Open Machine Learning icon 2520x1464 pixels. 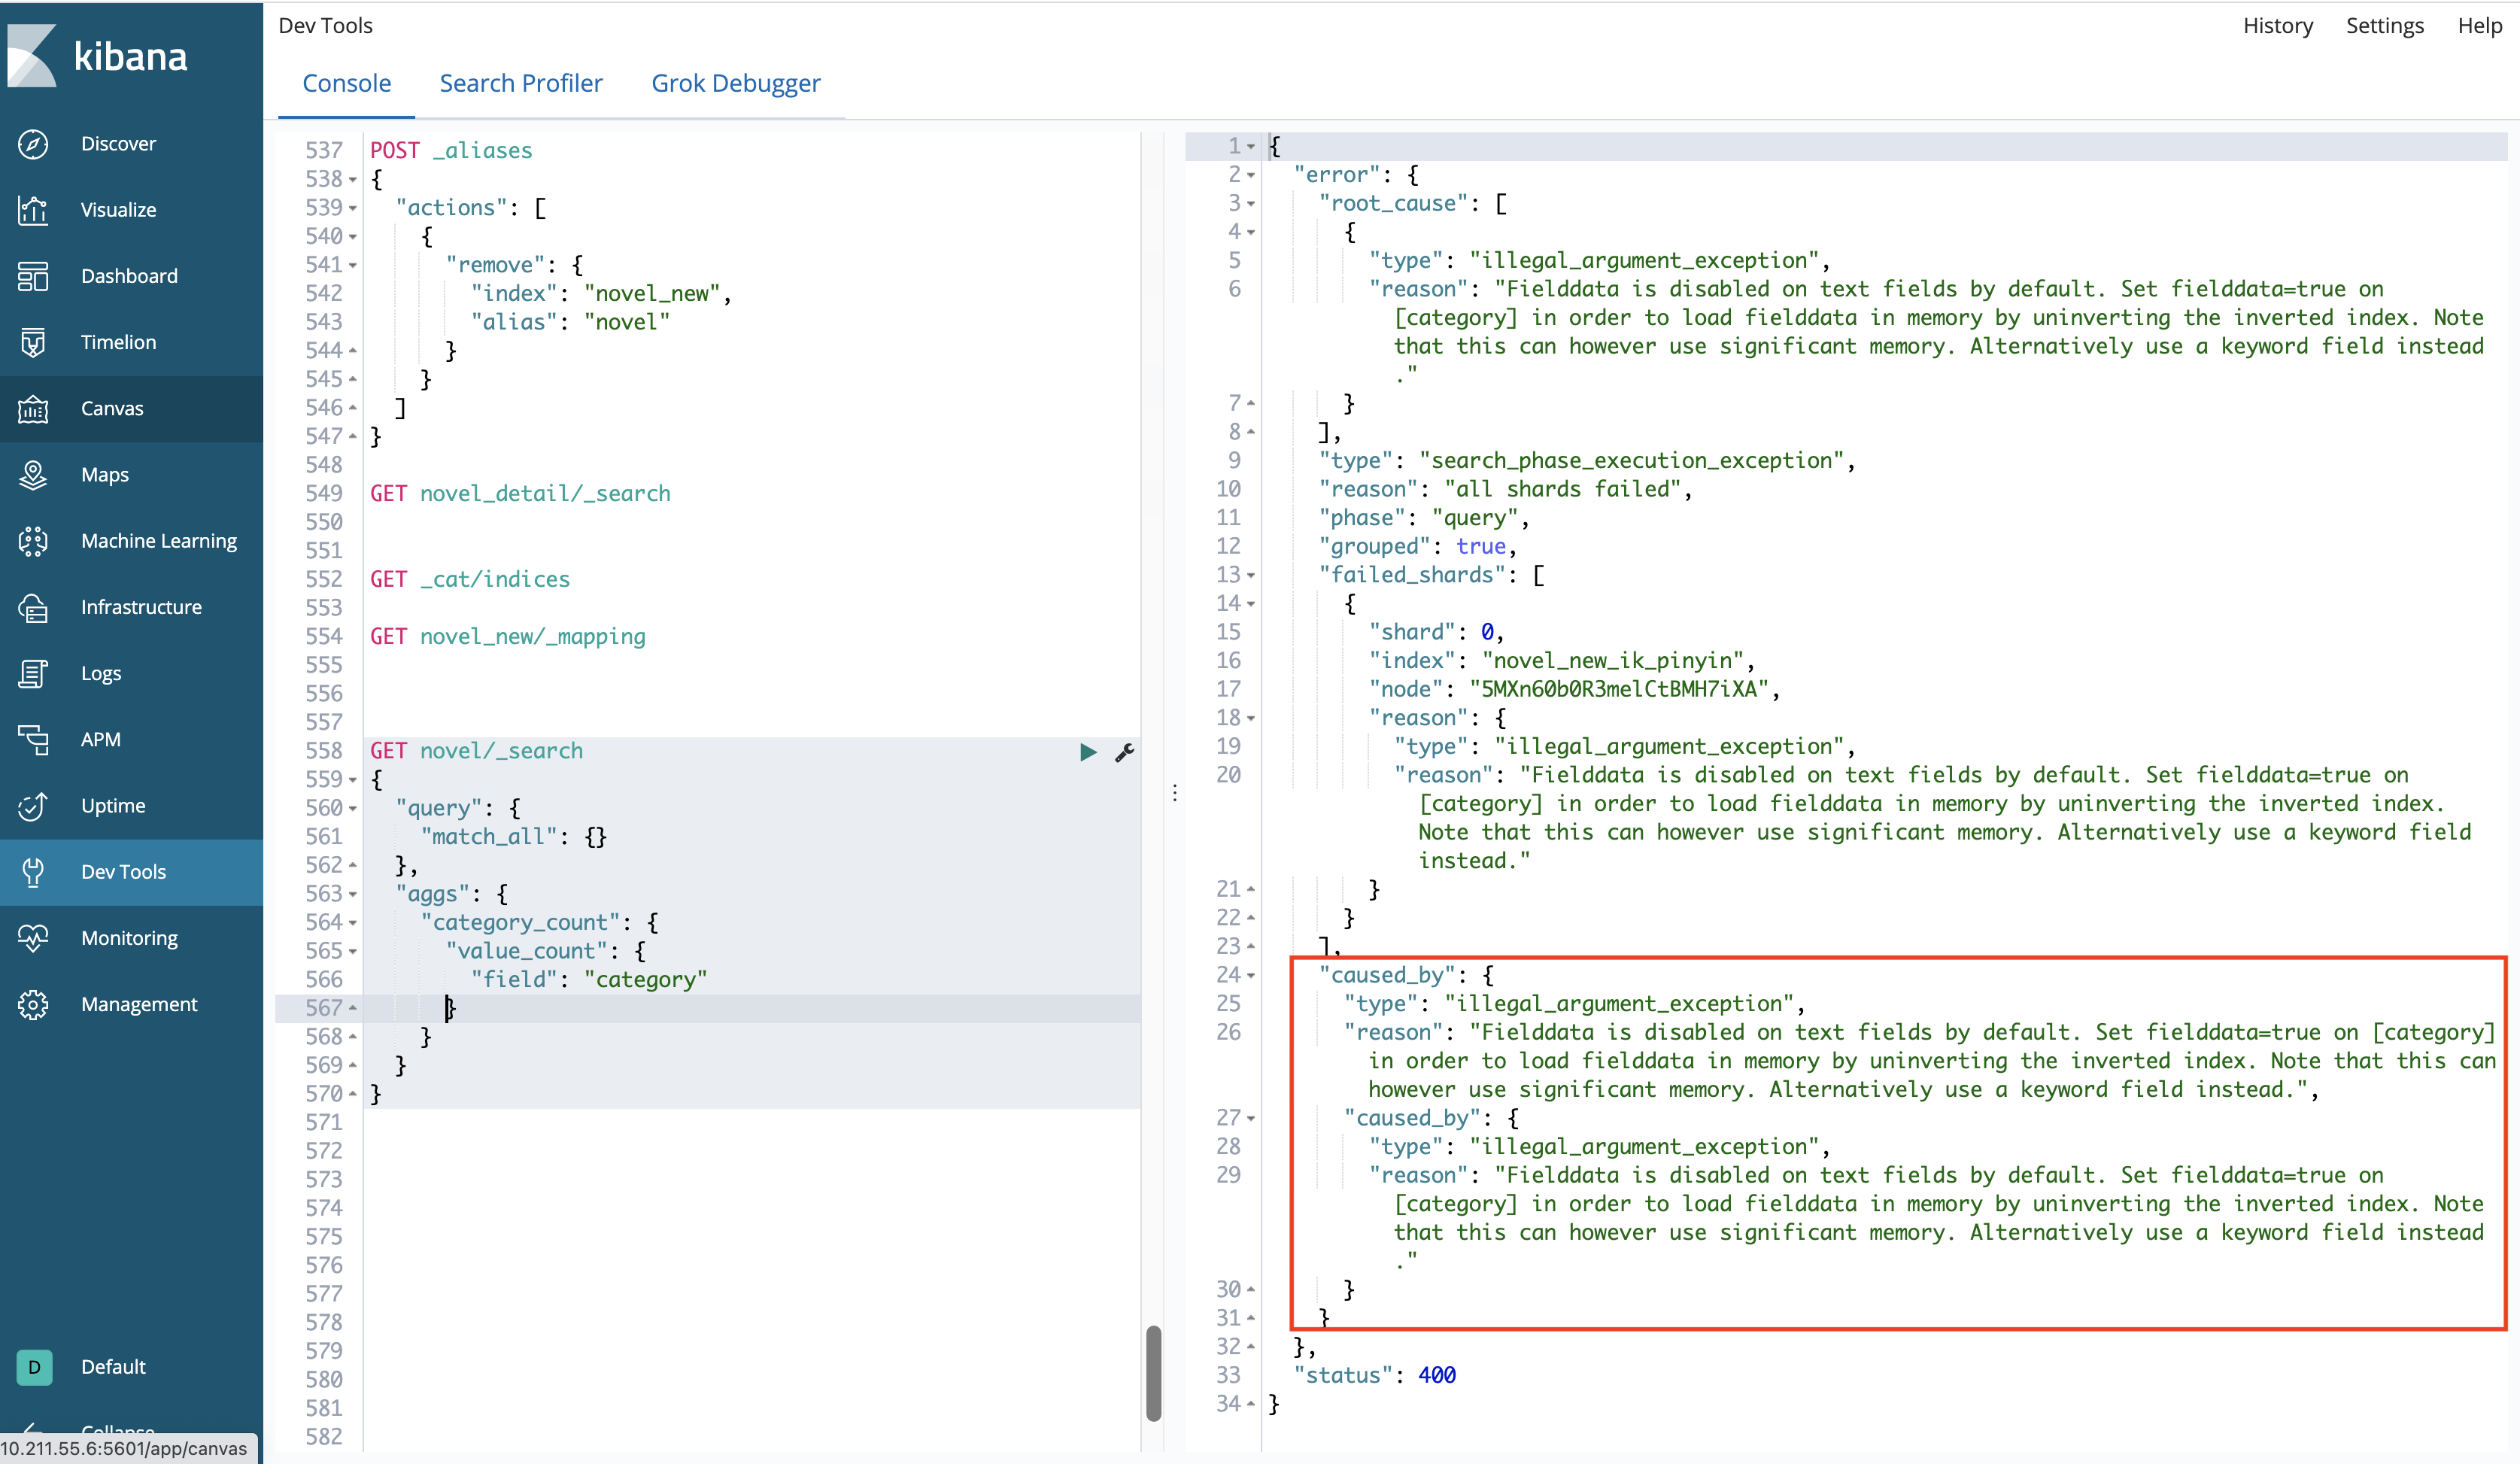coord(33,541)
